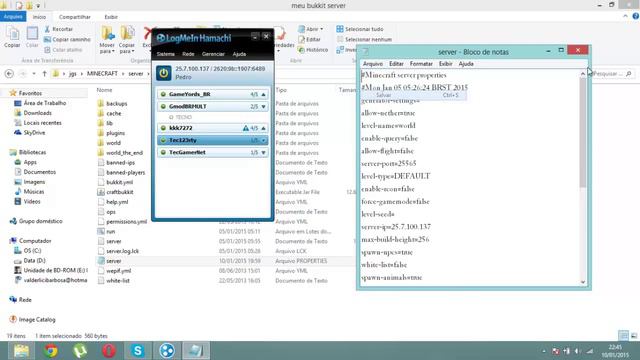The width and height of the screenshot is (640, 360).
Task: Open the Rede menu in Hamachi
Action: click(188, 54)
